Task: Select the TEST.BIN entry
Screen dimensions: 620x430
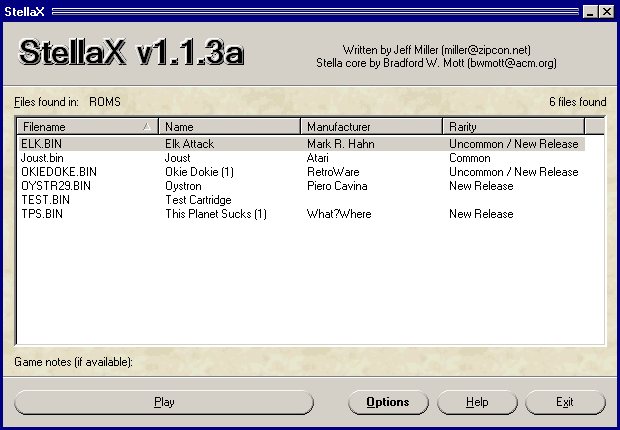Action: tap(44, 200)
